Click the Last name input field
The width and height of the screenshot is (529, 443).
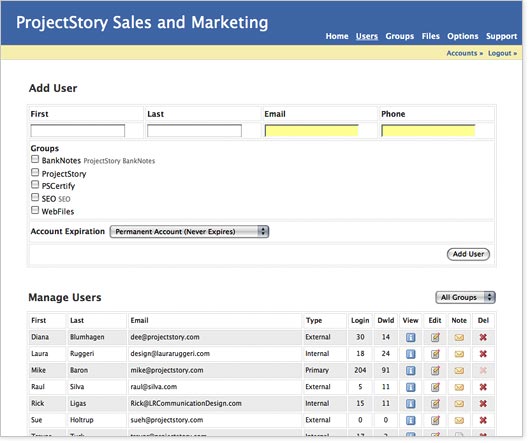(194, 131)
